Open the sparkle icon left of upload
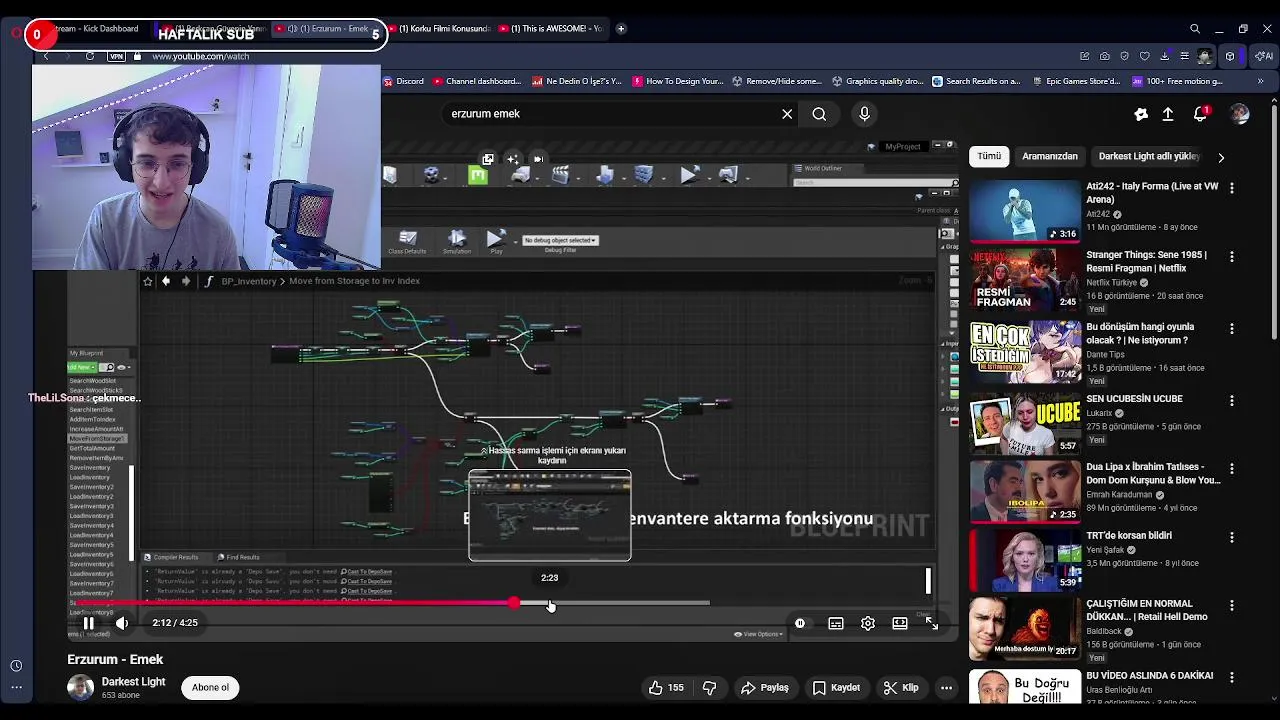1280x720 pixels. click(x=1141, y=114)
